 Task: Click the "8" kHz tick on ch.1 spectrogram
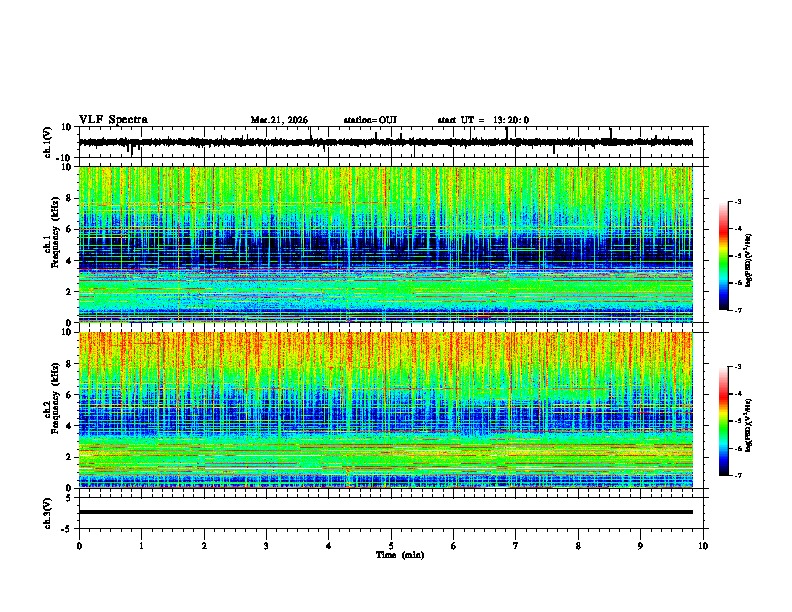70,198
